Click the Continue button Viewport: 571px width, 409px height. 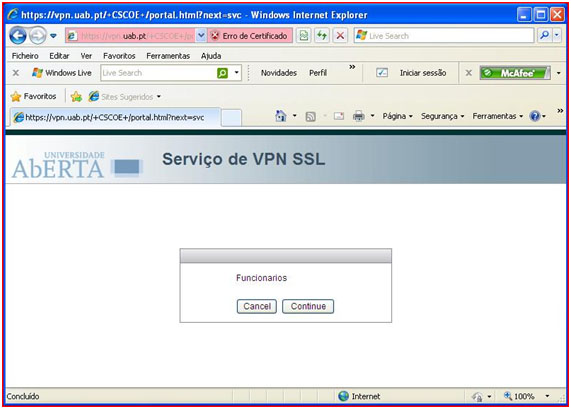pos(308,306)
